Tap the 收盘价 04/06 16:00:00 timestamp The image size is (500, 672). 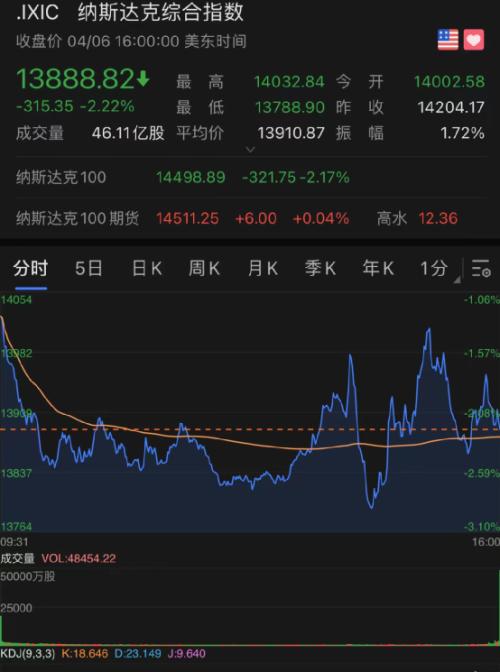point(131,42)
